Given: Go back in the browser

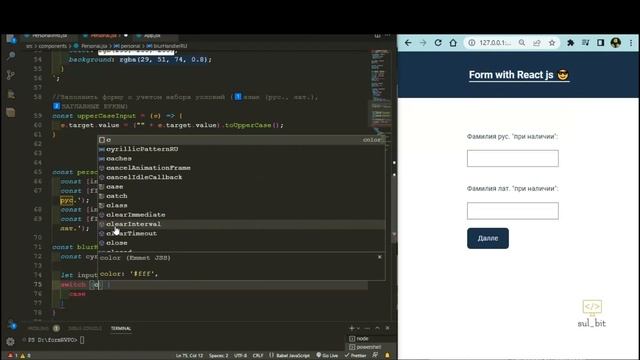Looking at the screenshot, I should click(408, 42).
